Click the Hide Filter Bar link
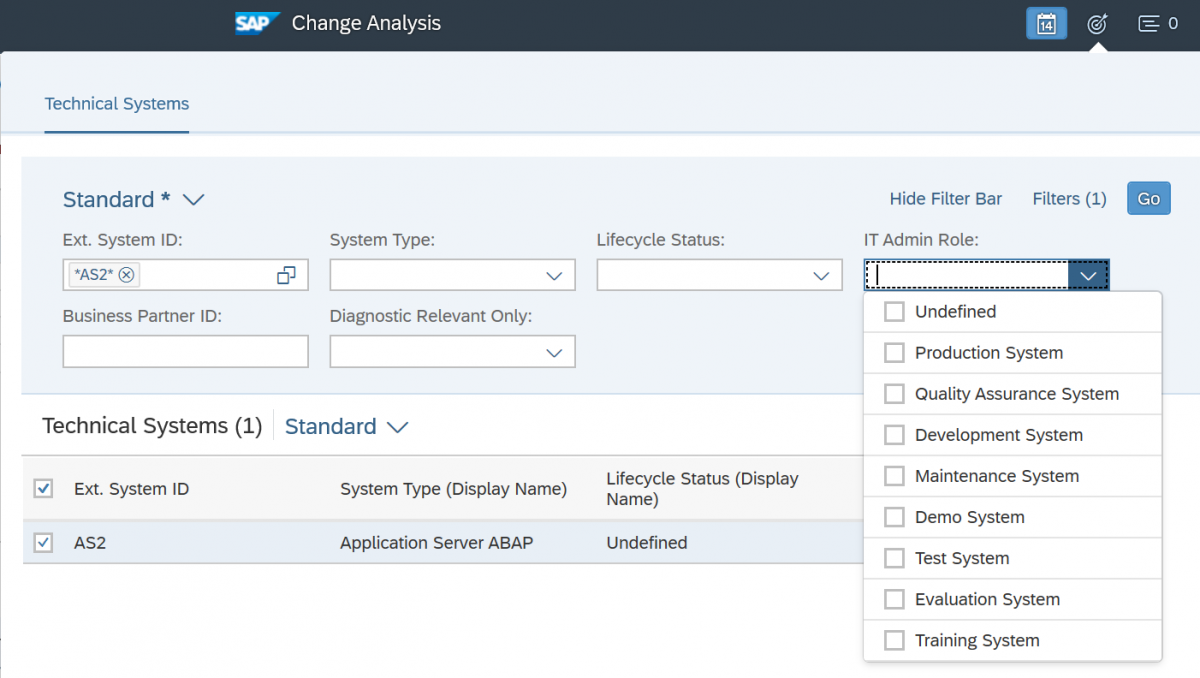Viewport: 1200px width, 678px height. [945, 198]
